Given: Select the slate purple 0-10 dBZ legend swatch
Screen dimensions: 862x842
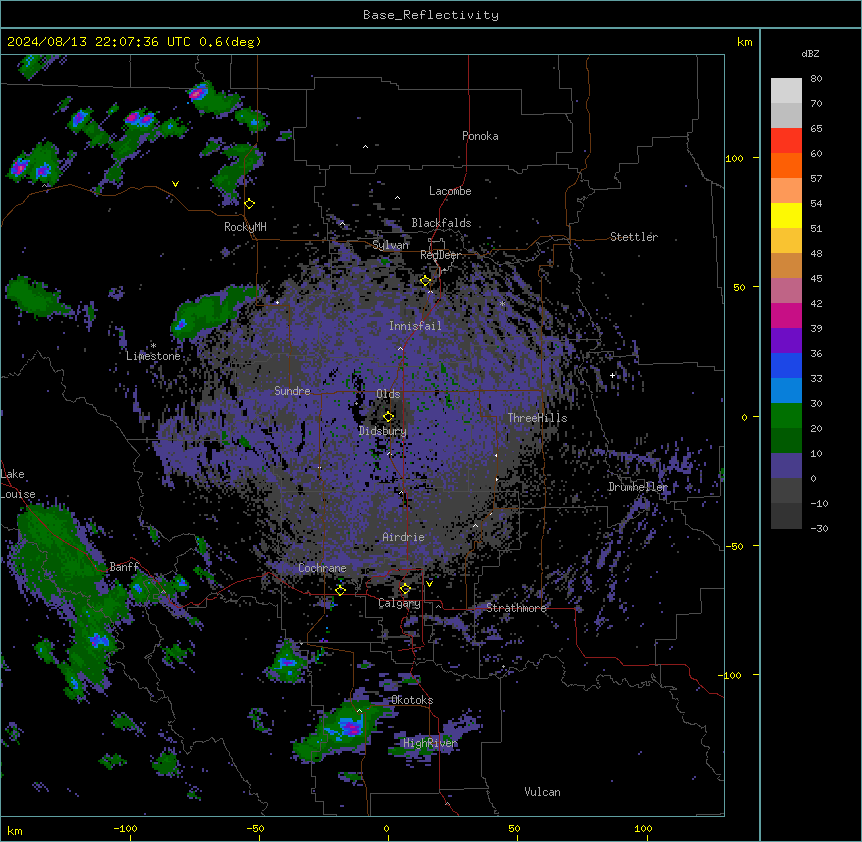Looking at the screenshot, I should [786, 466].
